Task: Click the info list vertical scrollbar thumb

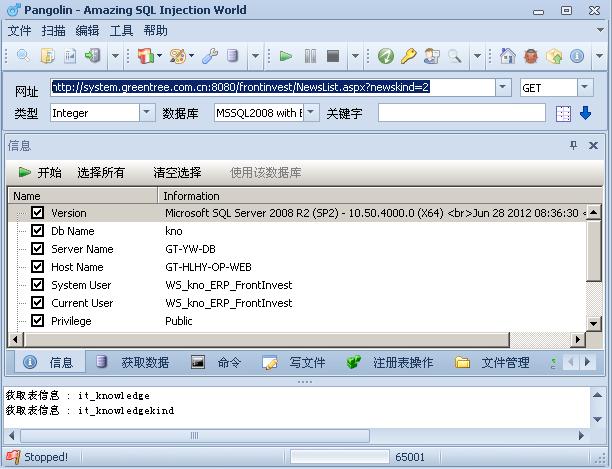Action: (593, 250)
